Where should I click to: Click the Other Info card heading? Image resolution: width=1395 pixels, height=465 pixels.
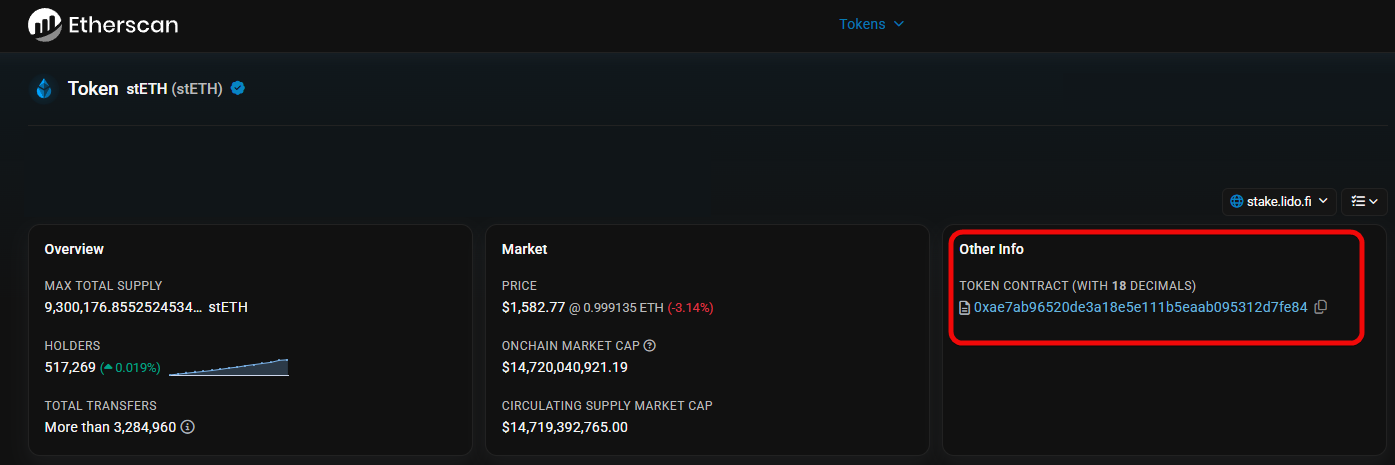point(991,249)
